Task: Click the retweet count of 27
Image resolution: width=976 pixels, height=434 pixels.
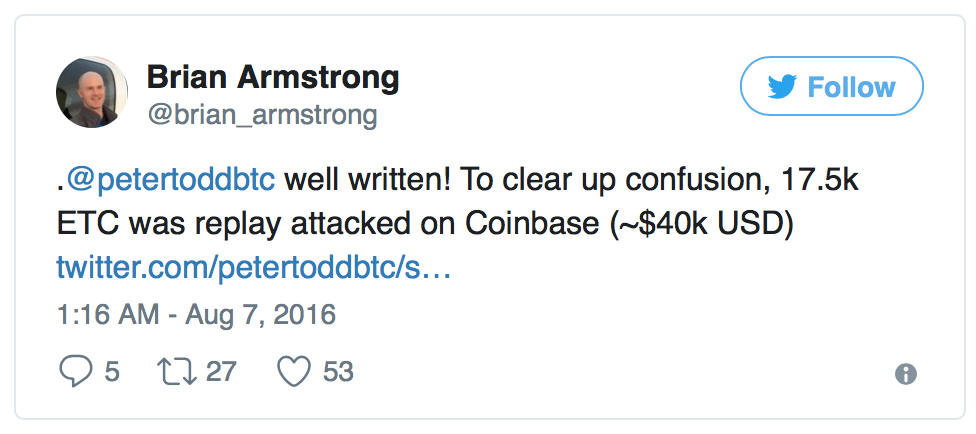Action: pyautogui.click(x=221, y=372)
